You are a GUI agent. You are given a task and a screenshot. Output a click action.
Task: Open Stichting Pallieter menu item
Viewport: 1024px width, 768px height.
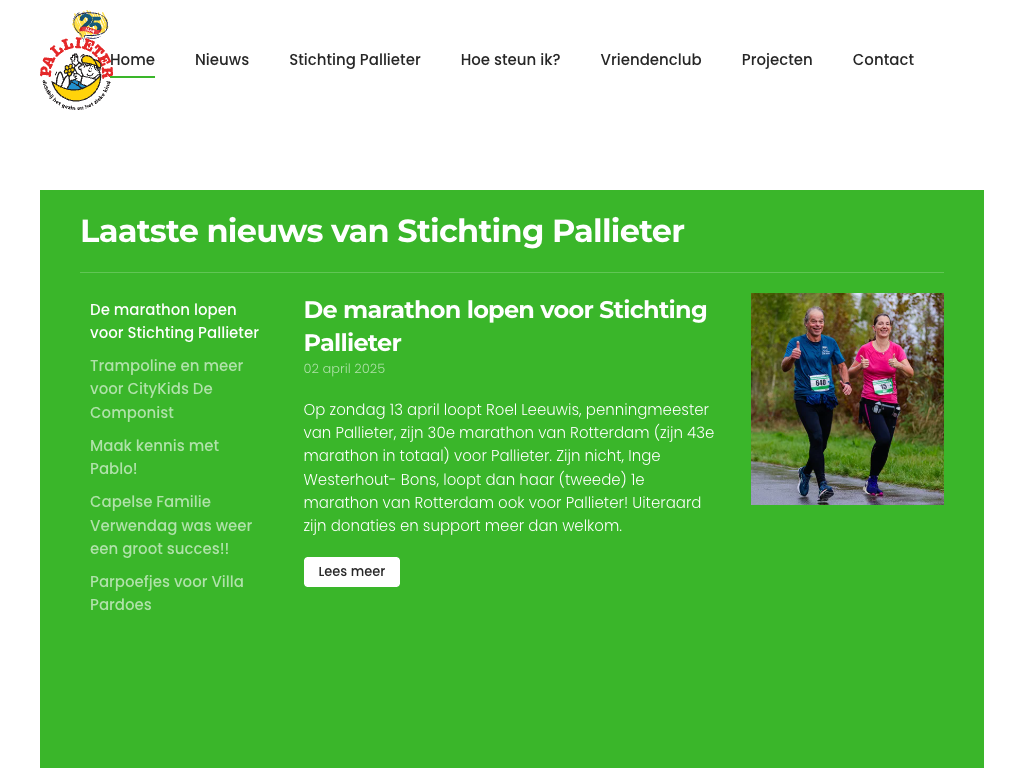(x=355, y=59)
